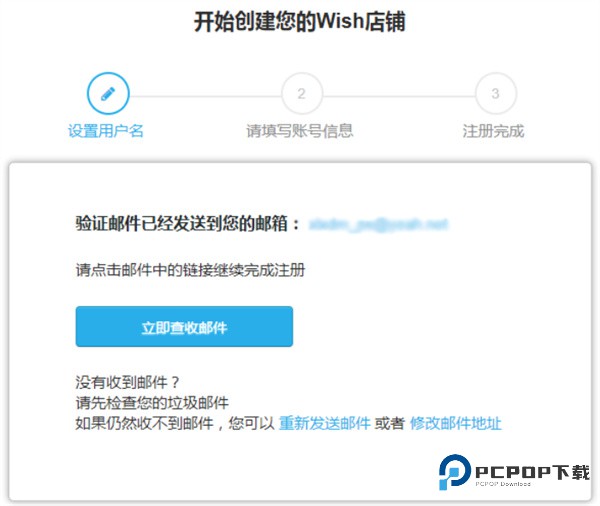This screenshot has height=506, width=600.
Task: Click the PCPOP下载 watermark text
Action: (x=533, y=472)
